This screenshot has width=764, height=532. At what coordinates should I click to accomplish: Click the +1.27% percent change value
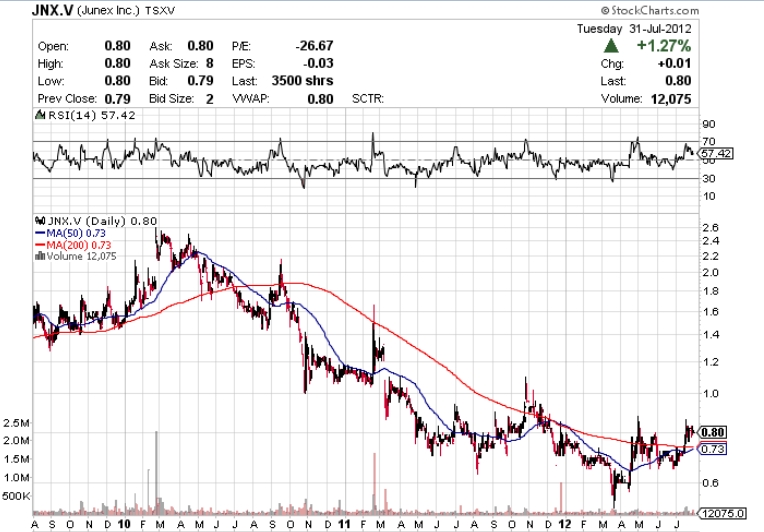tap(664, 46)
